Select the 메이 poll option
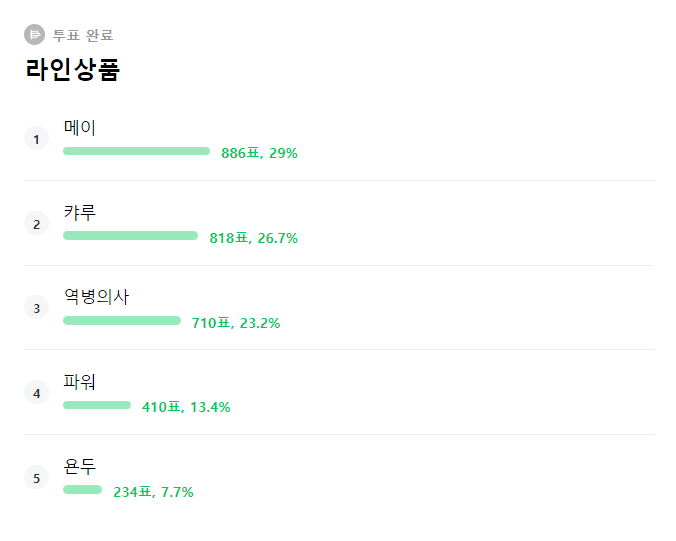The height and width of the screenshot is (541, 676). coord(80,128)
